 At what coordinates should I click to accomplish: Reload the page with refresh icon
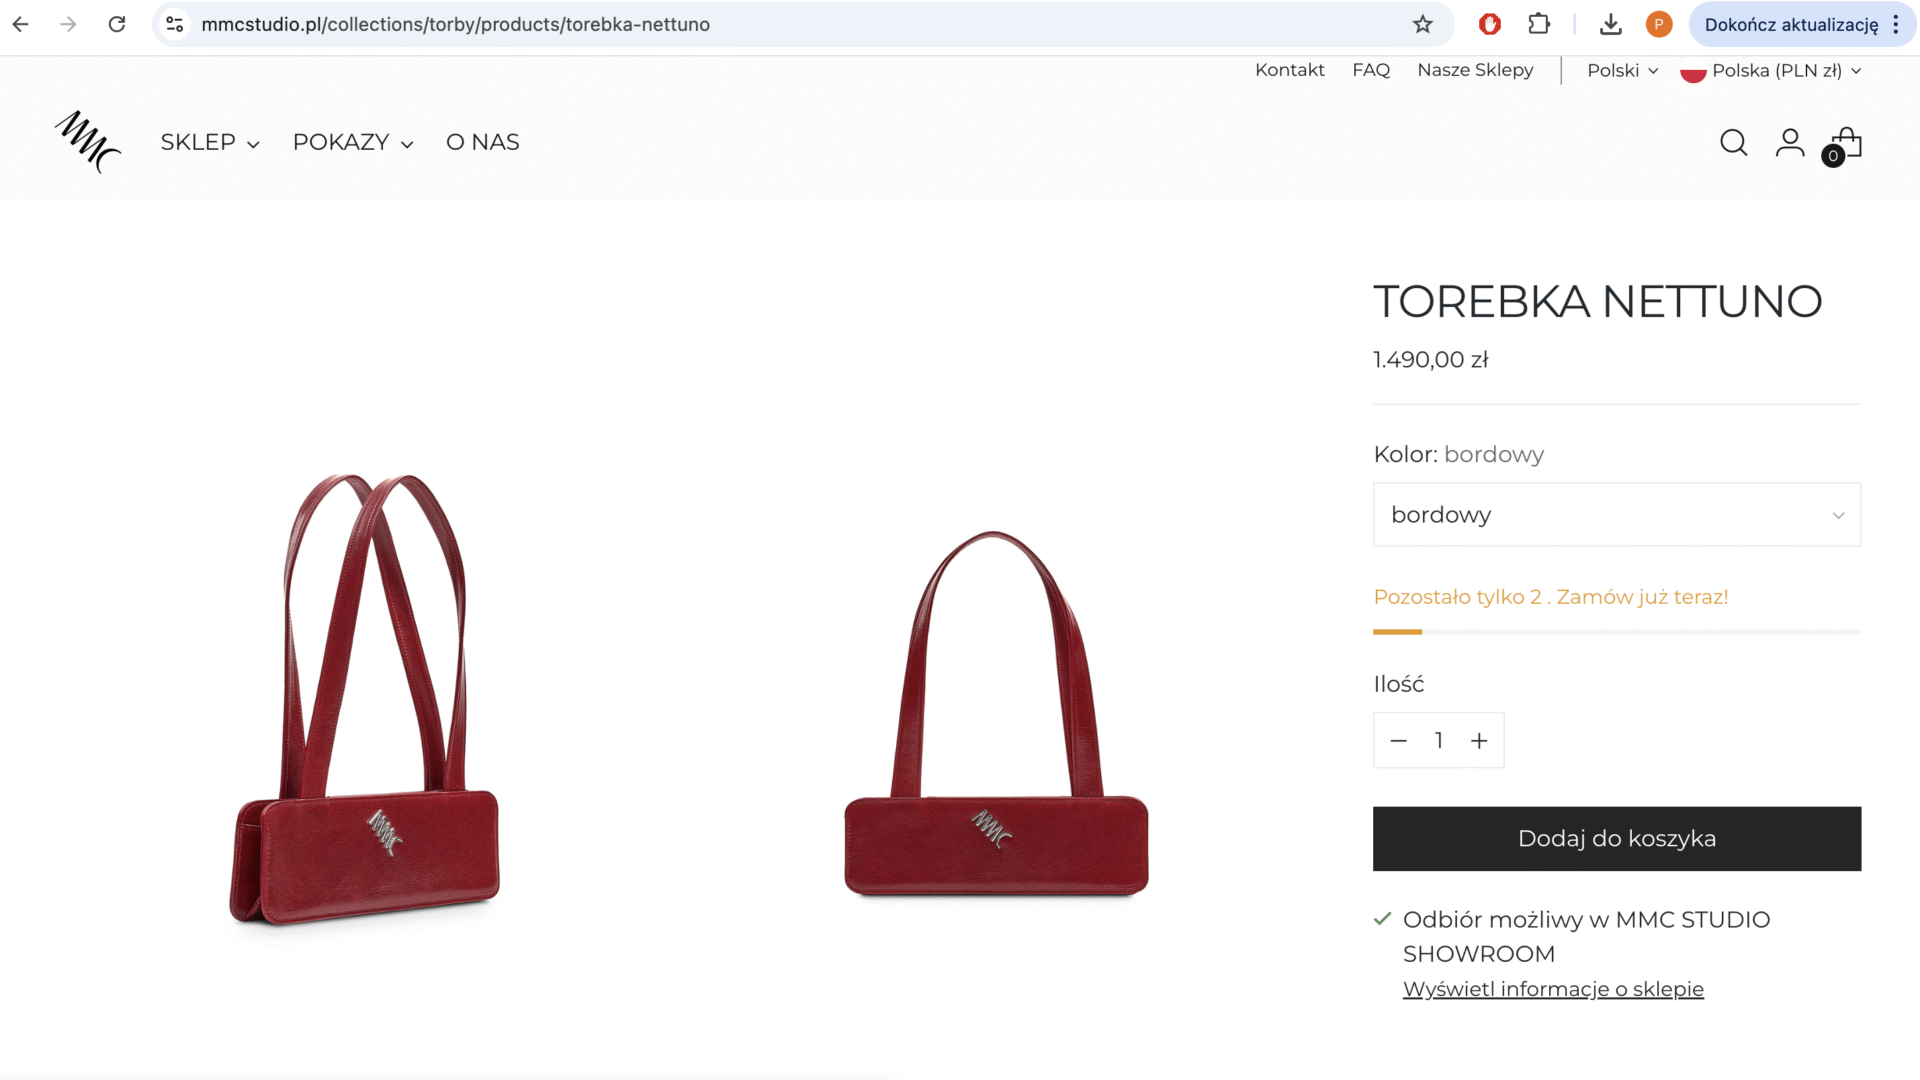[117, 24]
